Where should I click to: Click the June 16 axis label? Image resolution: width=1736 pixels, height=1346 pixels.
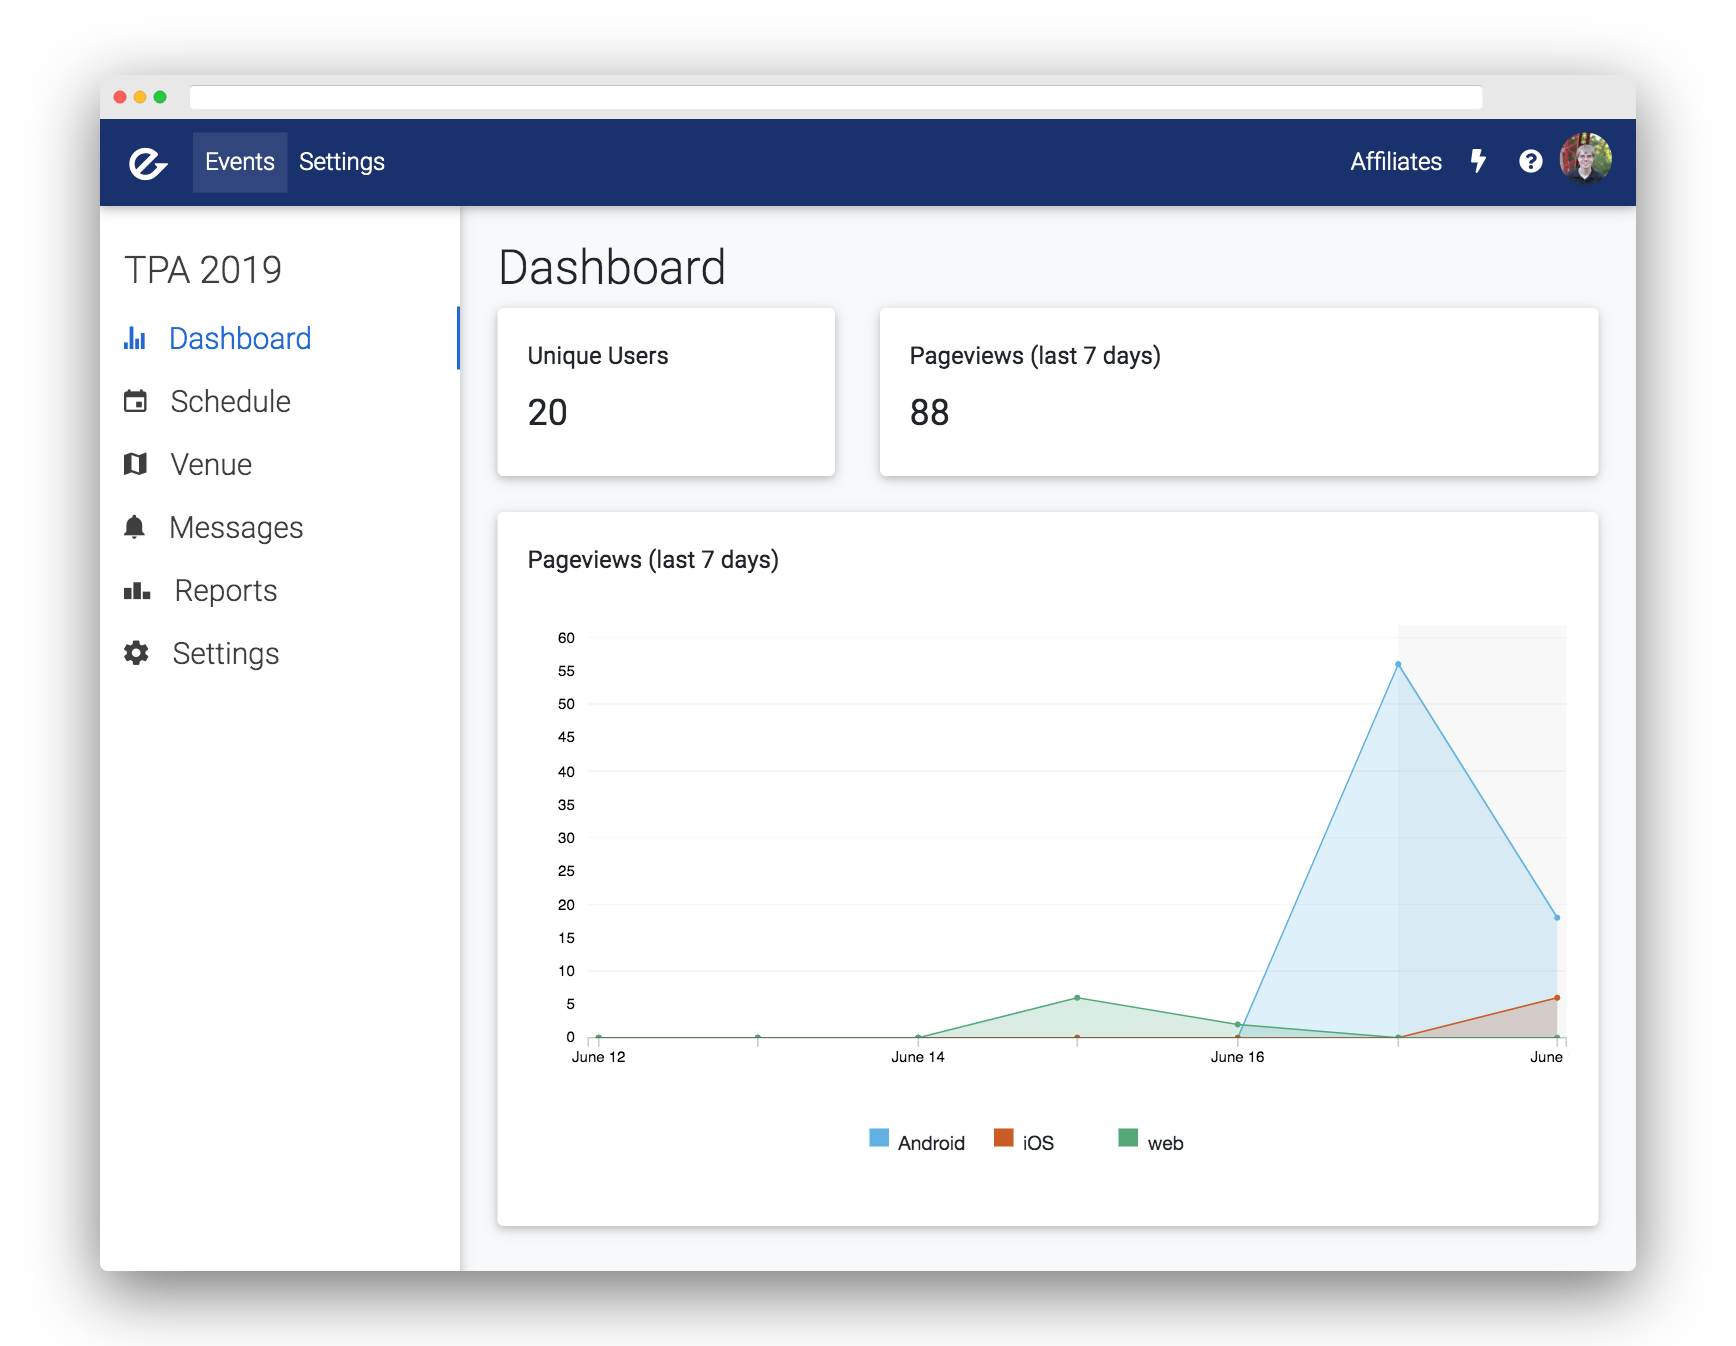(1237, 1057)
